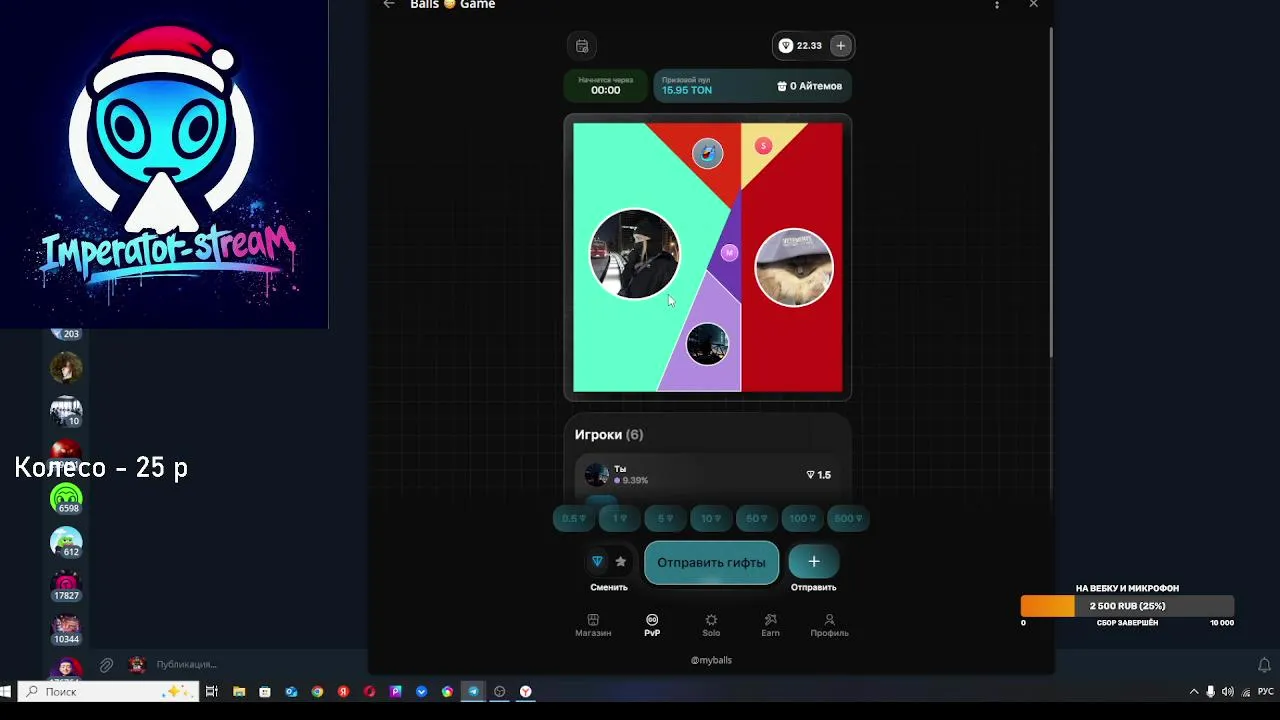
Task: Click the donation goal progress bar
Action: click(x=1127, y=606)
